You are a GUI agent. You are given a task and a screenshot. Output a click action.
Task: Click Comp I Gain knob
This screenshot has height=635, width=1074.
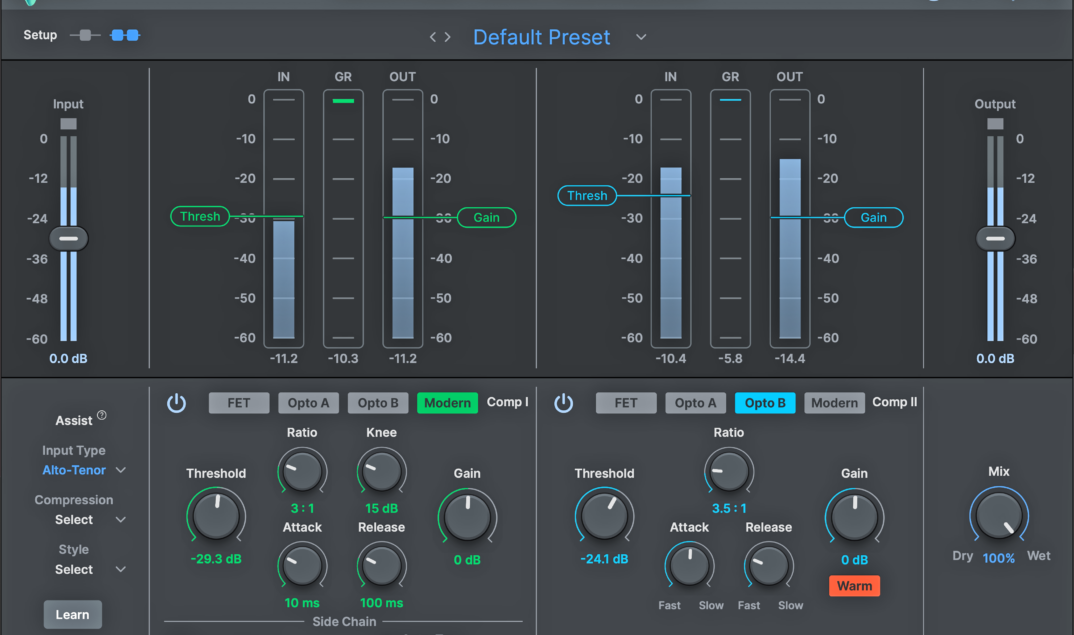[467, 516]
